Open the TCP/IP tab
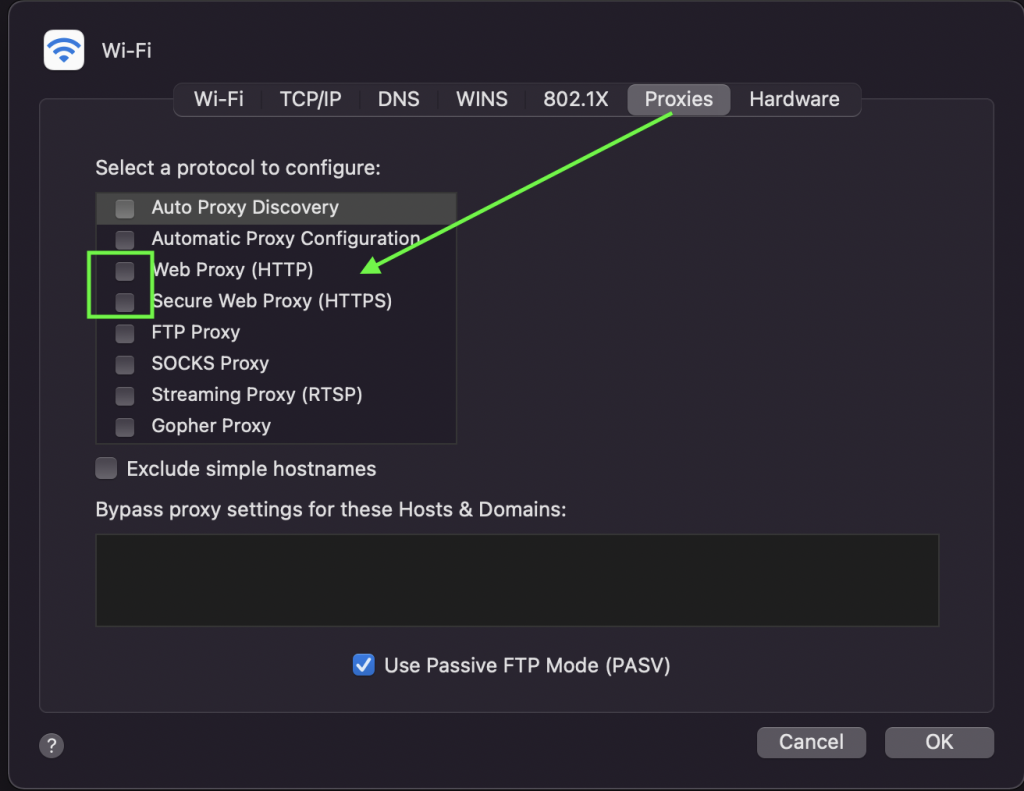This screenshot has width=1024, height=791. [311, 99]
